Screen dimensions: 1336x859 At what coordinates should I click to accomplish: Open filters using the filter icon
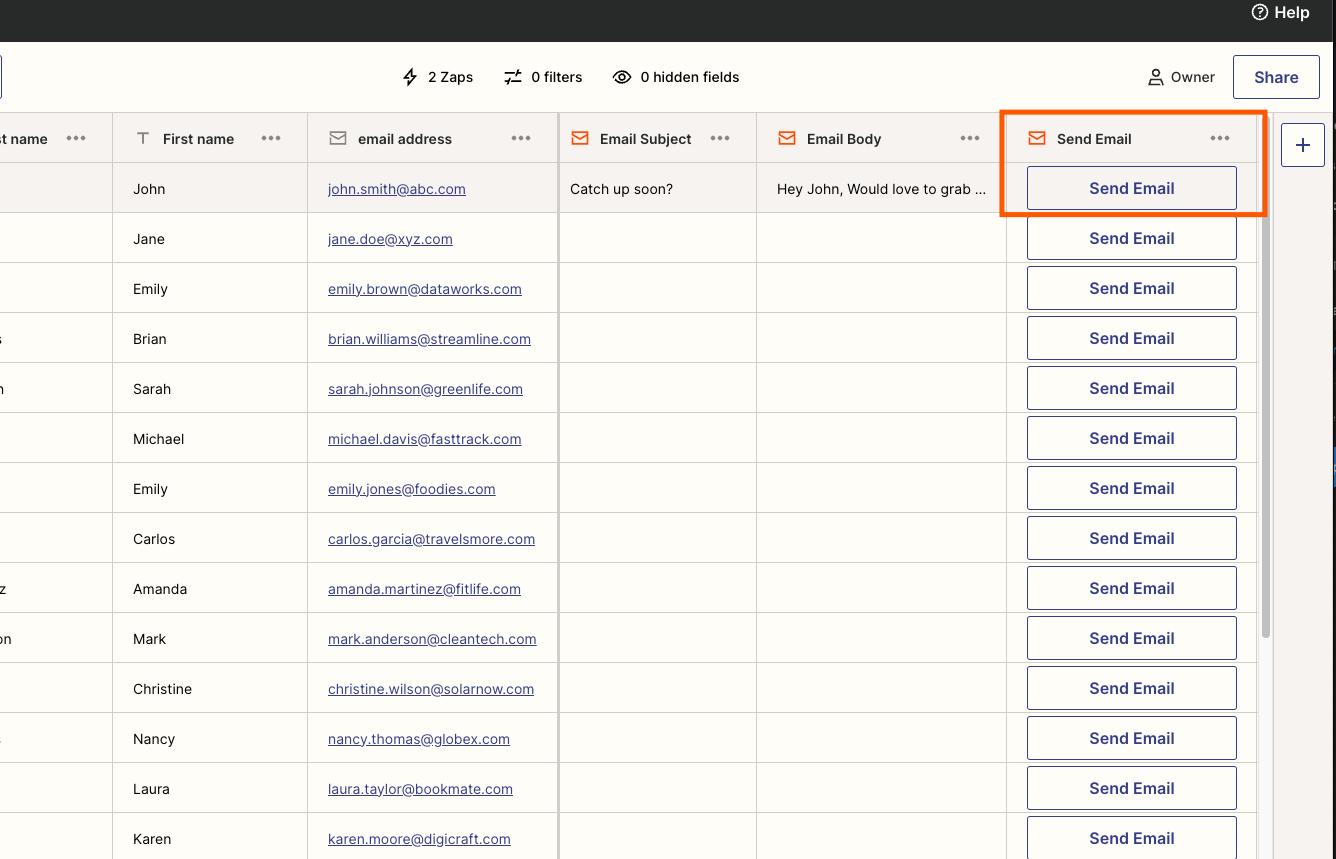click(513, 77)
